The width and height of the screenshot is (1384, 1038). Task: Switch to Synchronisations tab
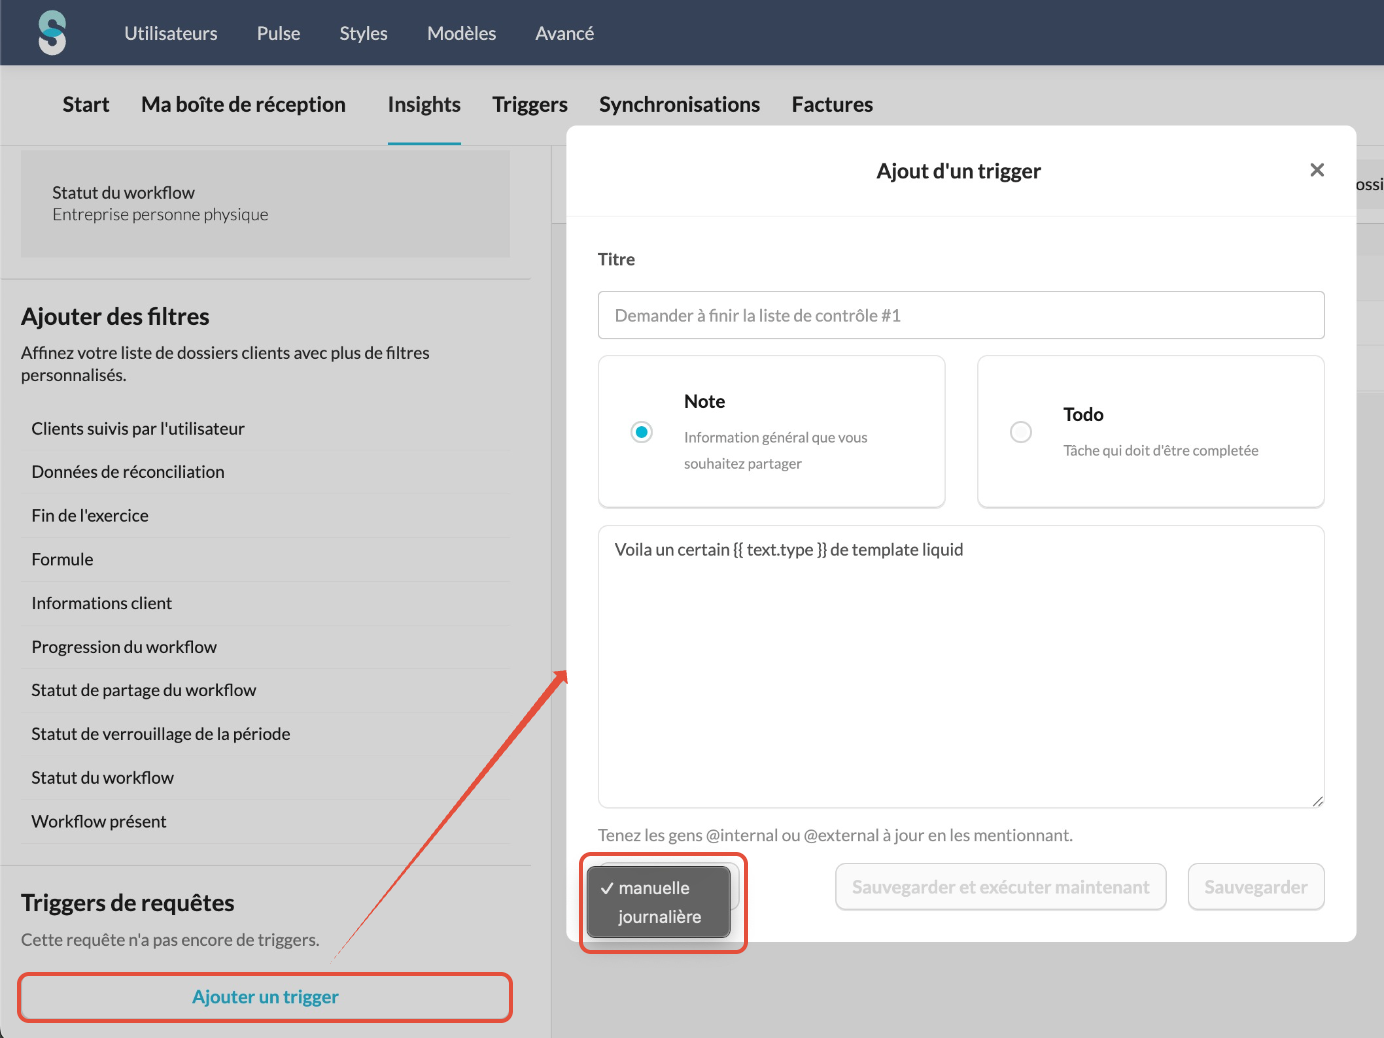(679, 104)
